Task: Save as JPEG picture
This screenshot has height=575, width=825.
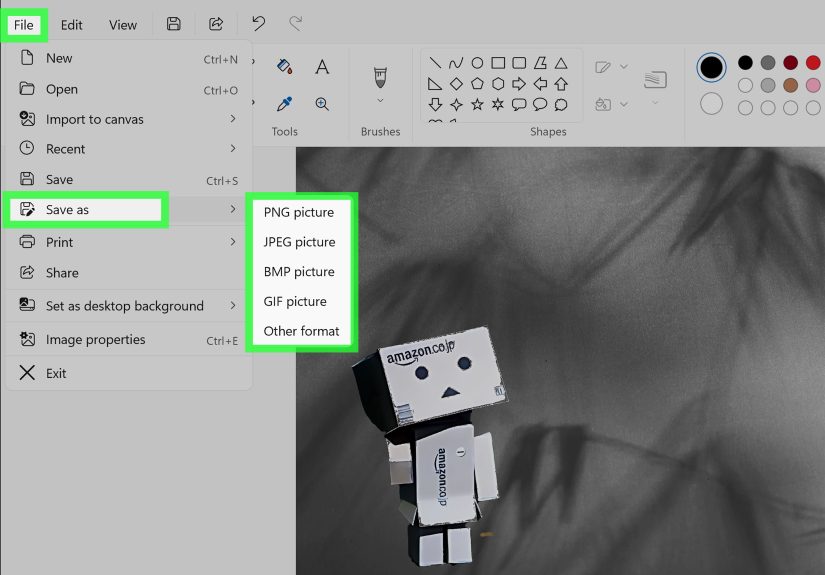Action: [301, 242]
